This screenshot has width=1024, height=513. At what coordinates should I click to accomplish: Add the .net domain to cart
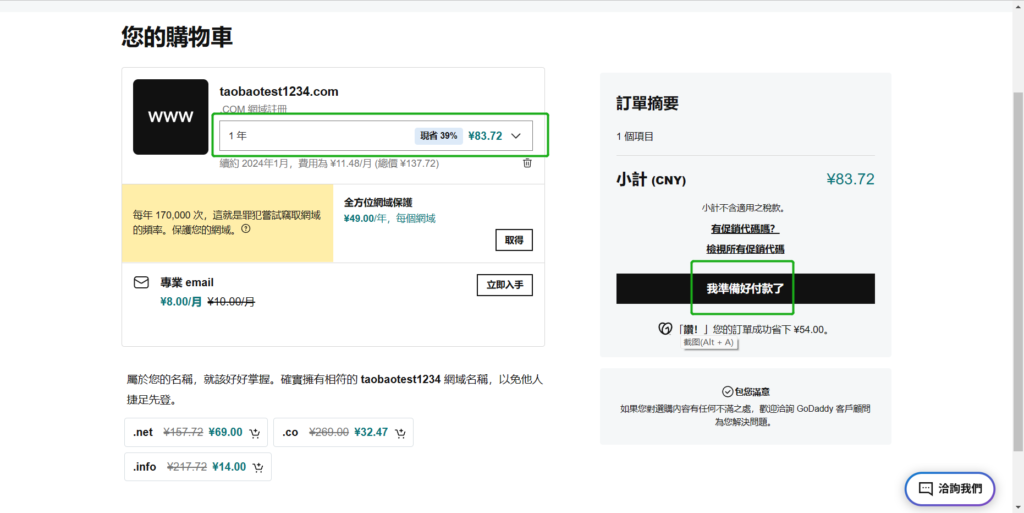[255, 433]
